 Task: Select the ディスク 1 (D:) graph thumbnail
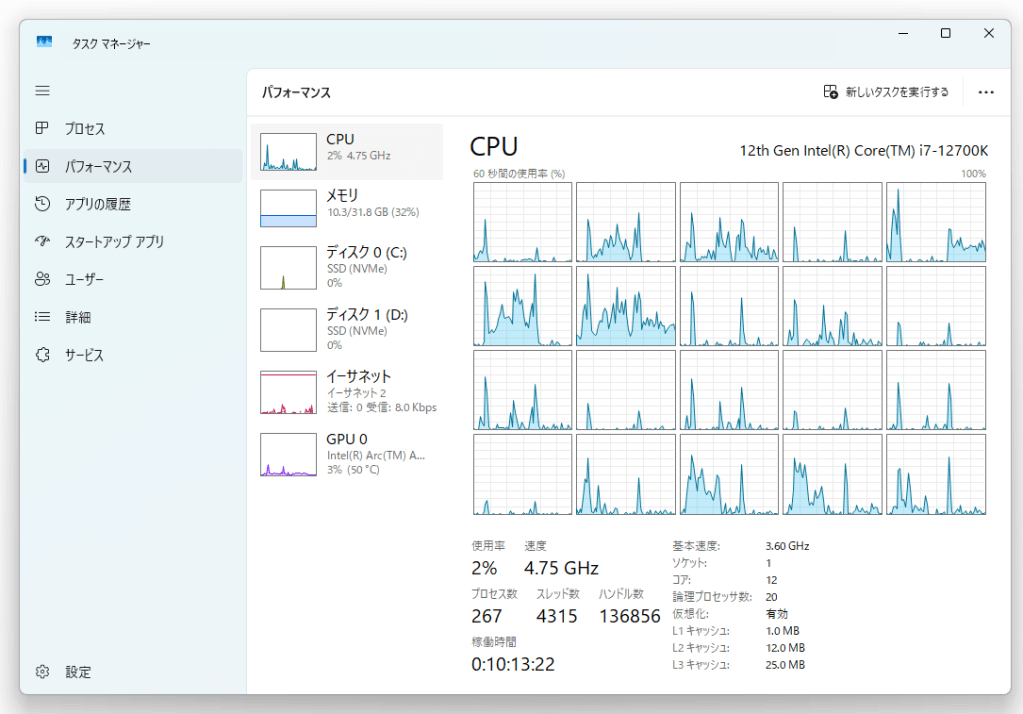(x=288, y=330)
